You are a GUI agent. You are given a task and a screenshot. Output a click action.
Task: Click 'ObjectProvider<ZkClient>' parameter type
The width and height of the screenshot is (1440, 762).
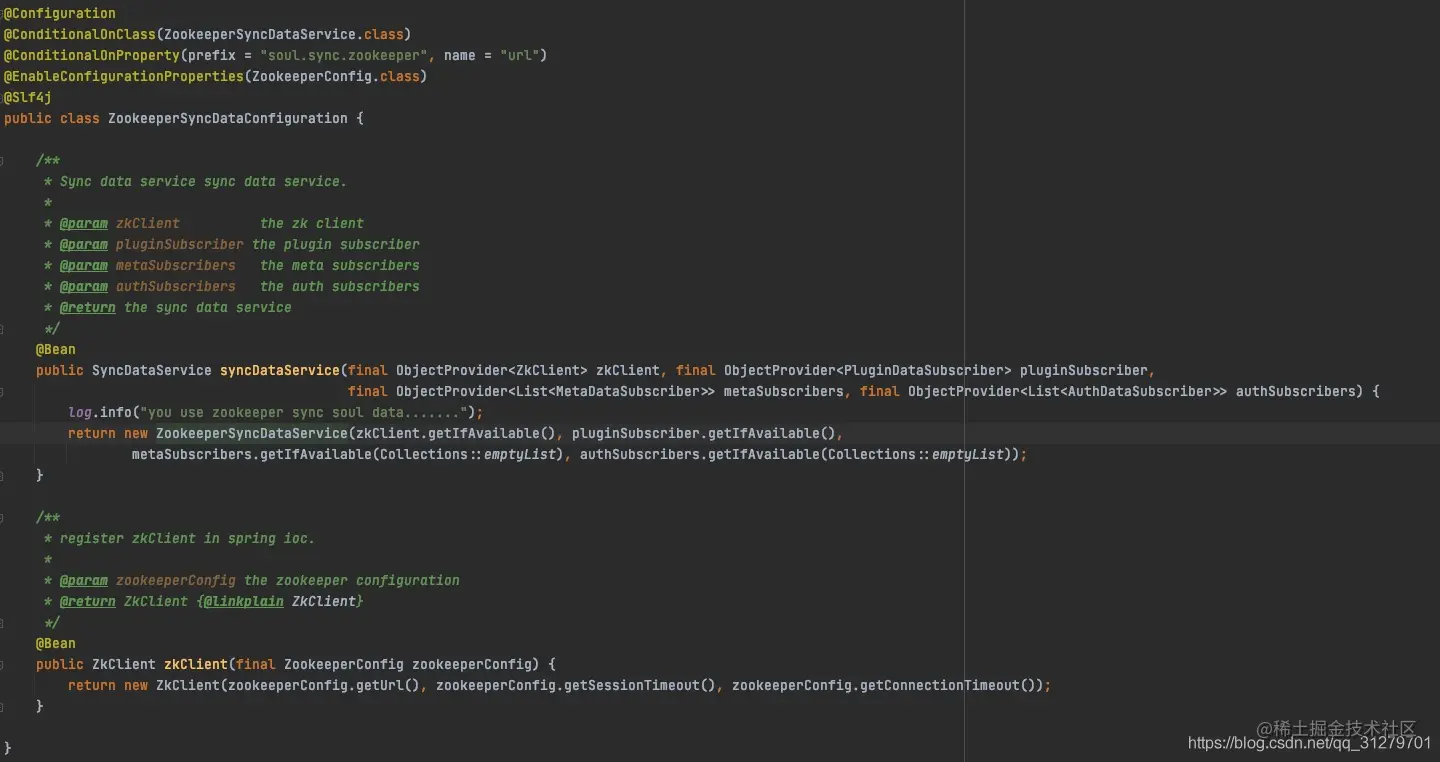(x=492, y=370)
